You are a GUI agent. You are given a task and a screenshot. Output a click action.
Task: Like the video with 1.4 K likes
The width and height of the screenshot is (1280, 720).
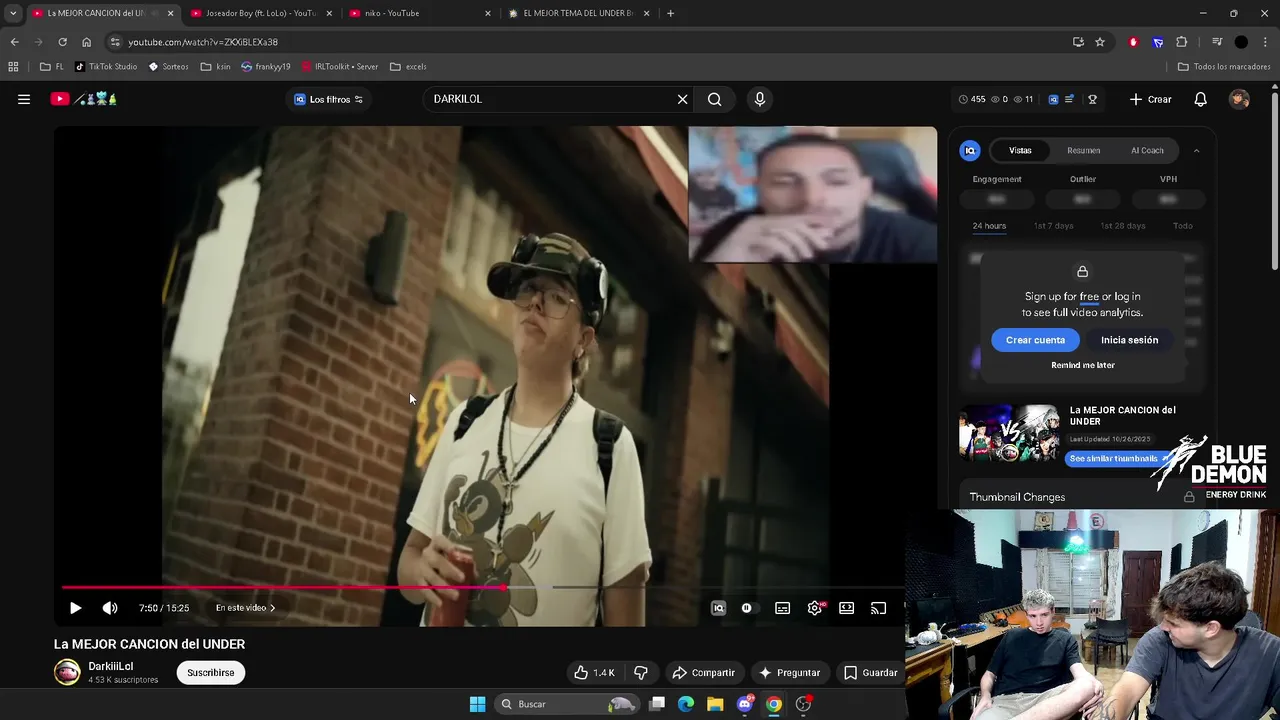594,673
